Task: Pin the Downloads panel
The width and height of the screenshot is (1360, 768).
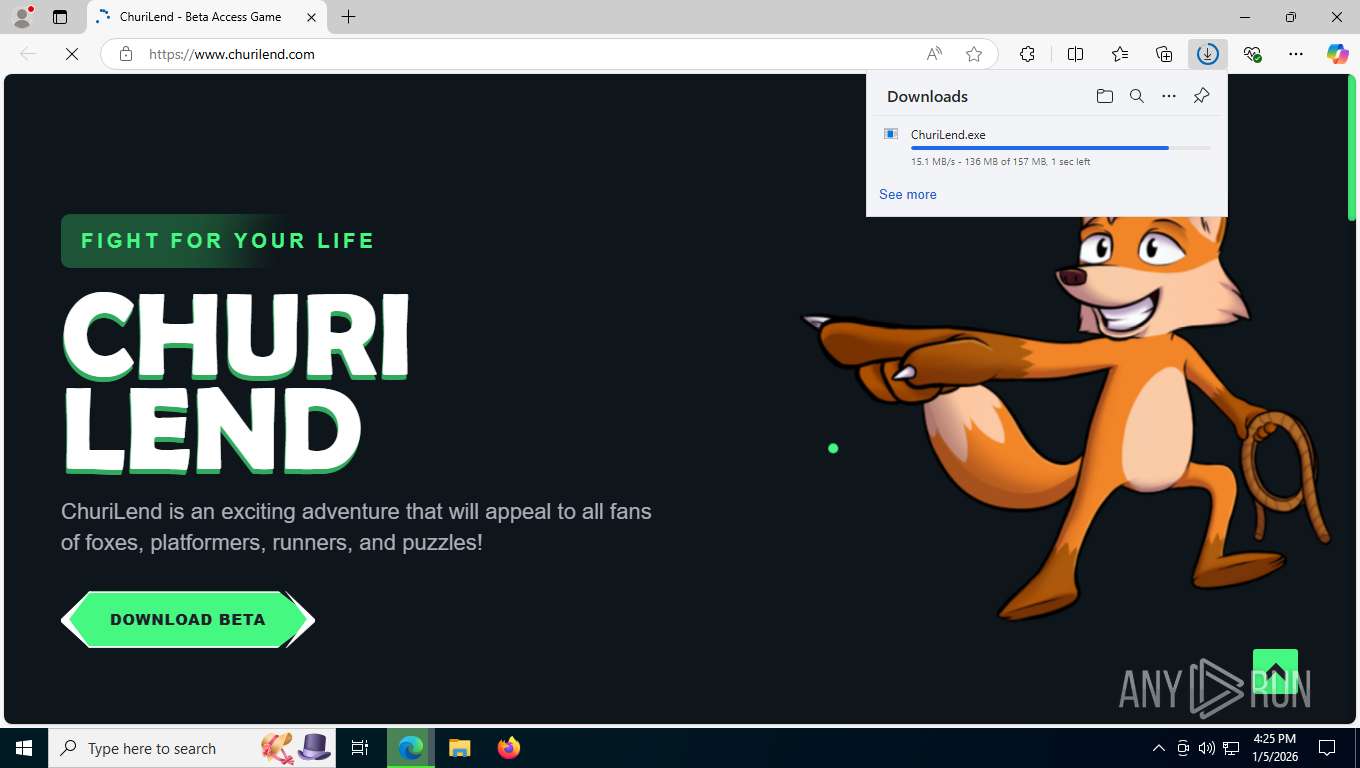Action: tap(1201, 96)
